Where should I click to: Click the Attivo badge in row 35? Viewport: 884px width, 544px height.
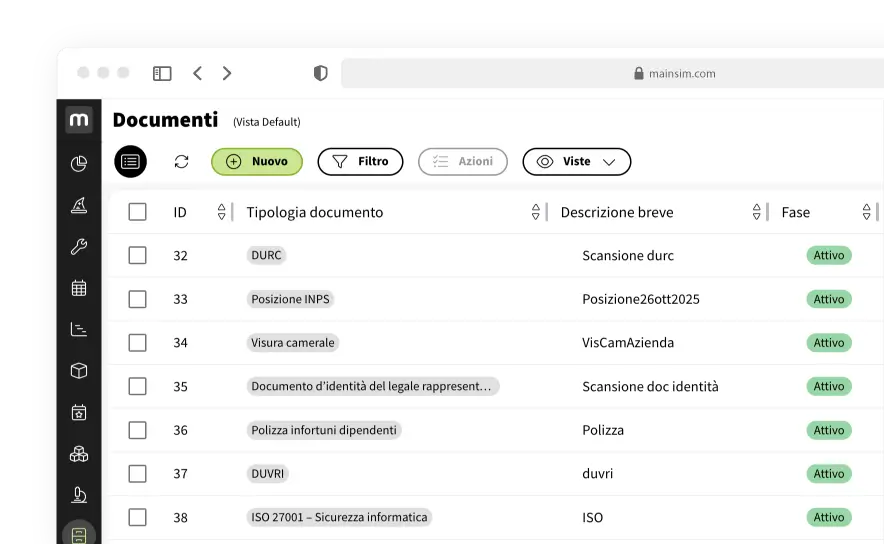click(x=829, y=386)
